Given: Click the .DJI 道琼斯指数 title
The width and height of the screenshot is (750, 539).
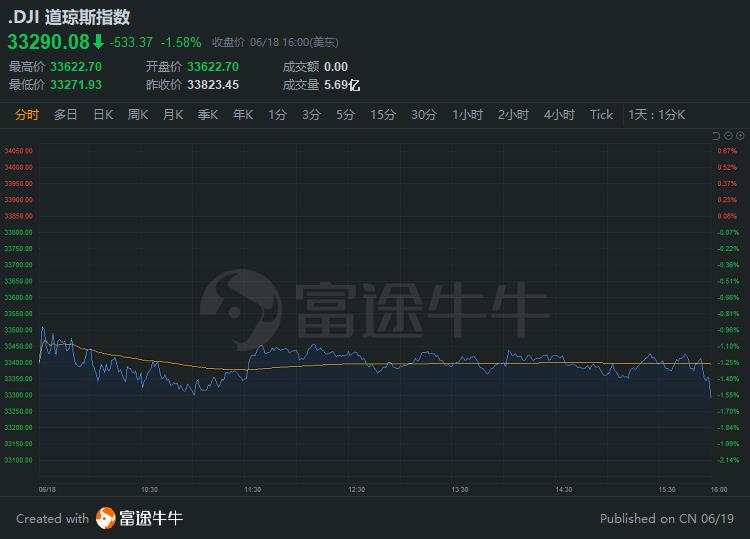Looking at the screenshot, I should (69, 17).
